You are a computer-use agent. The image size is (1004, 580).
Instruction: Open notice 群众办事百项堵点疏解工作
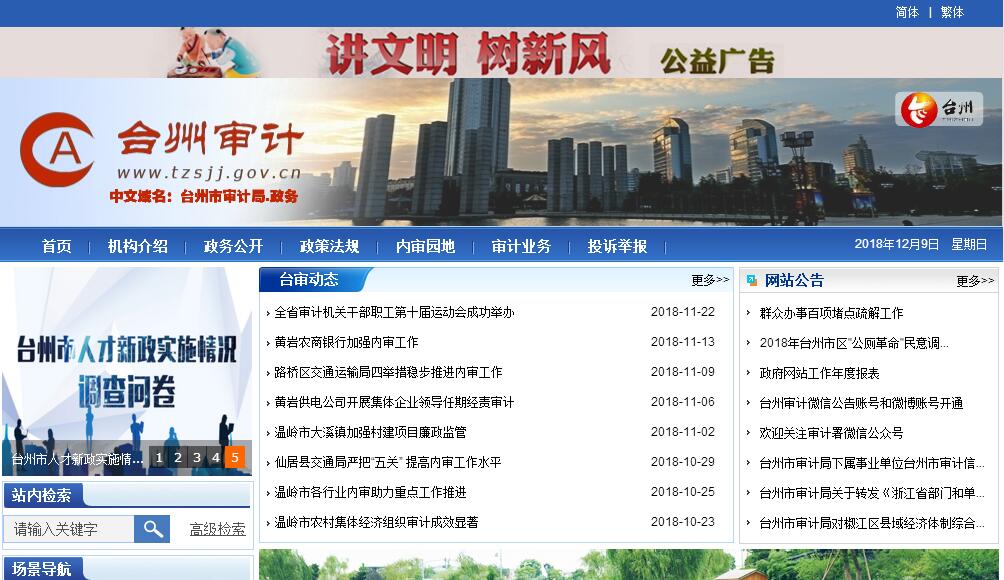[831, 313]
